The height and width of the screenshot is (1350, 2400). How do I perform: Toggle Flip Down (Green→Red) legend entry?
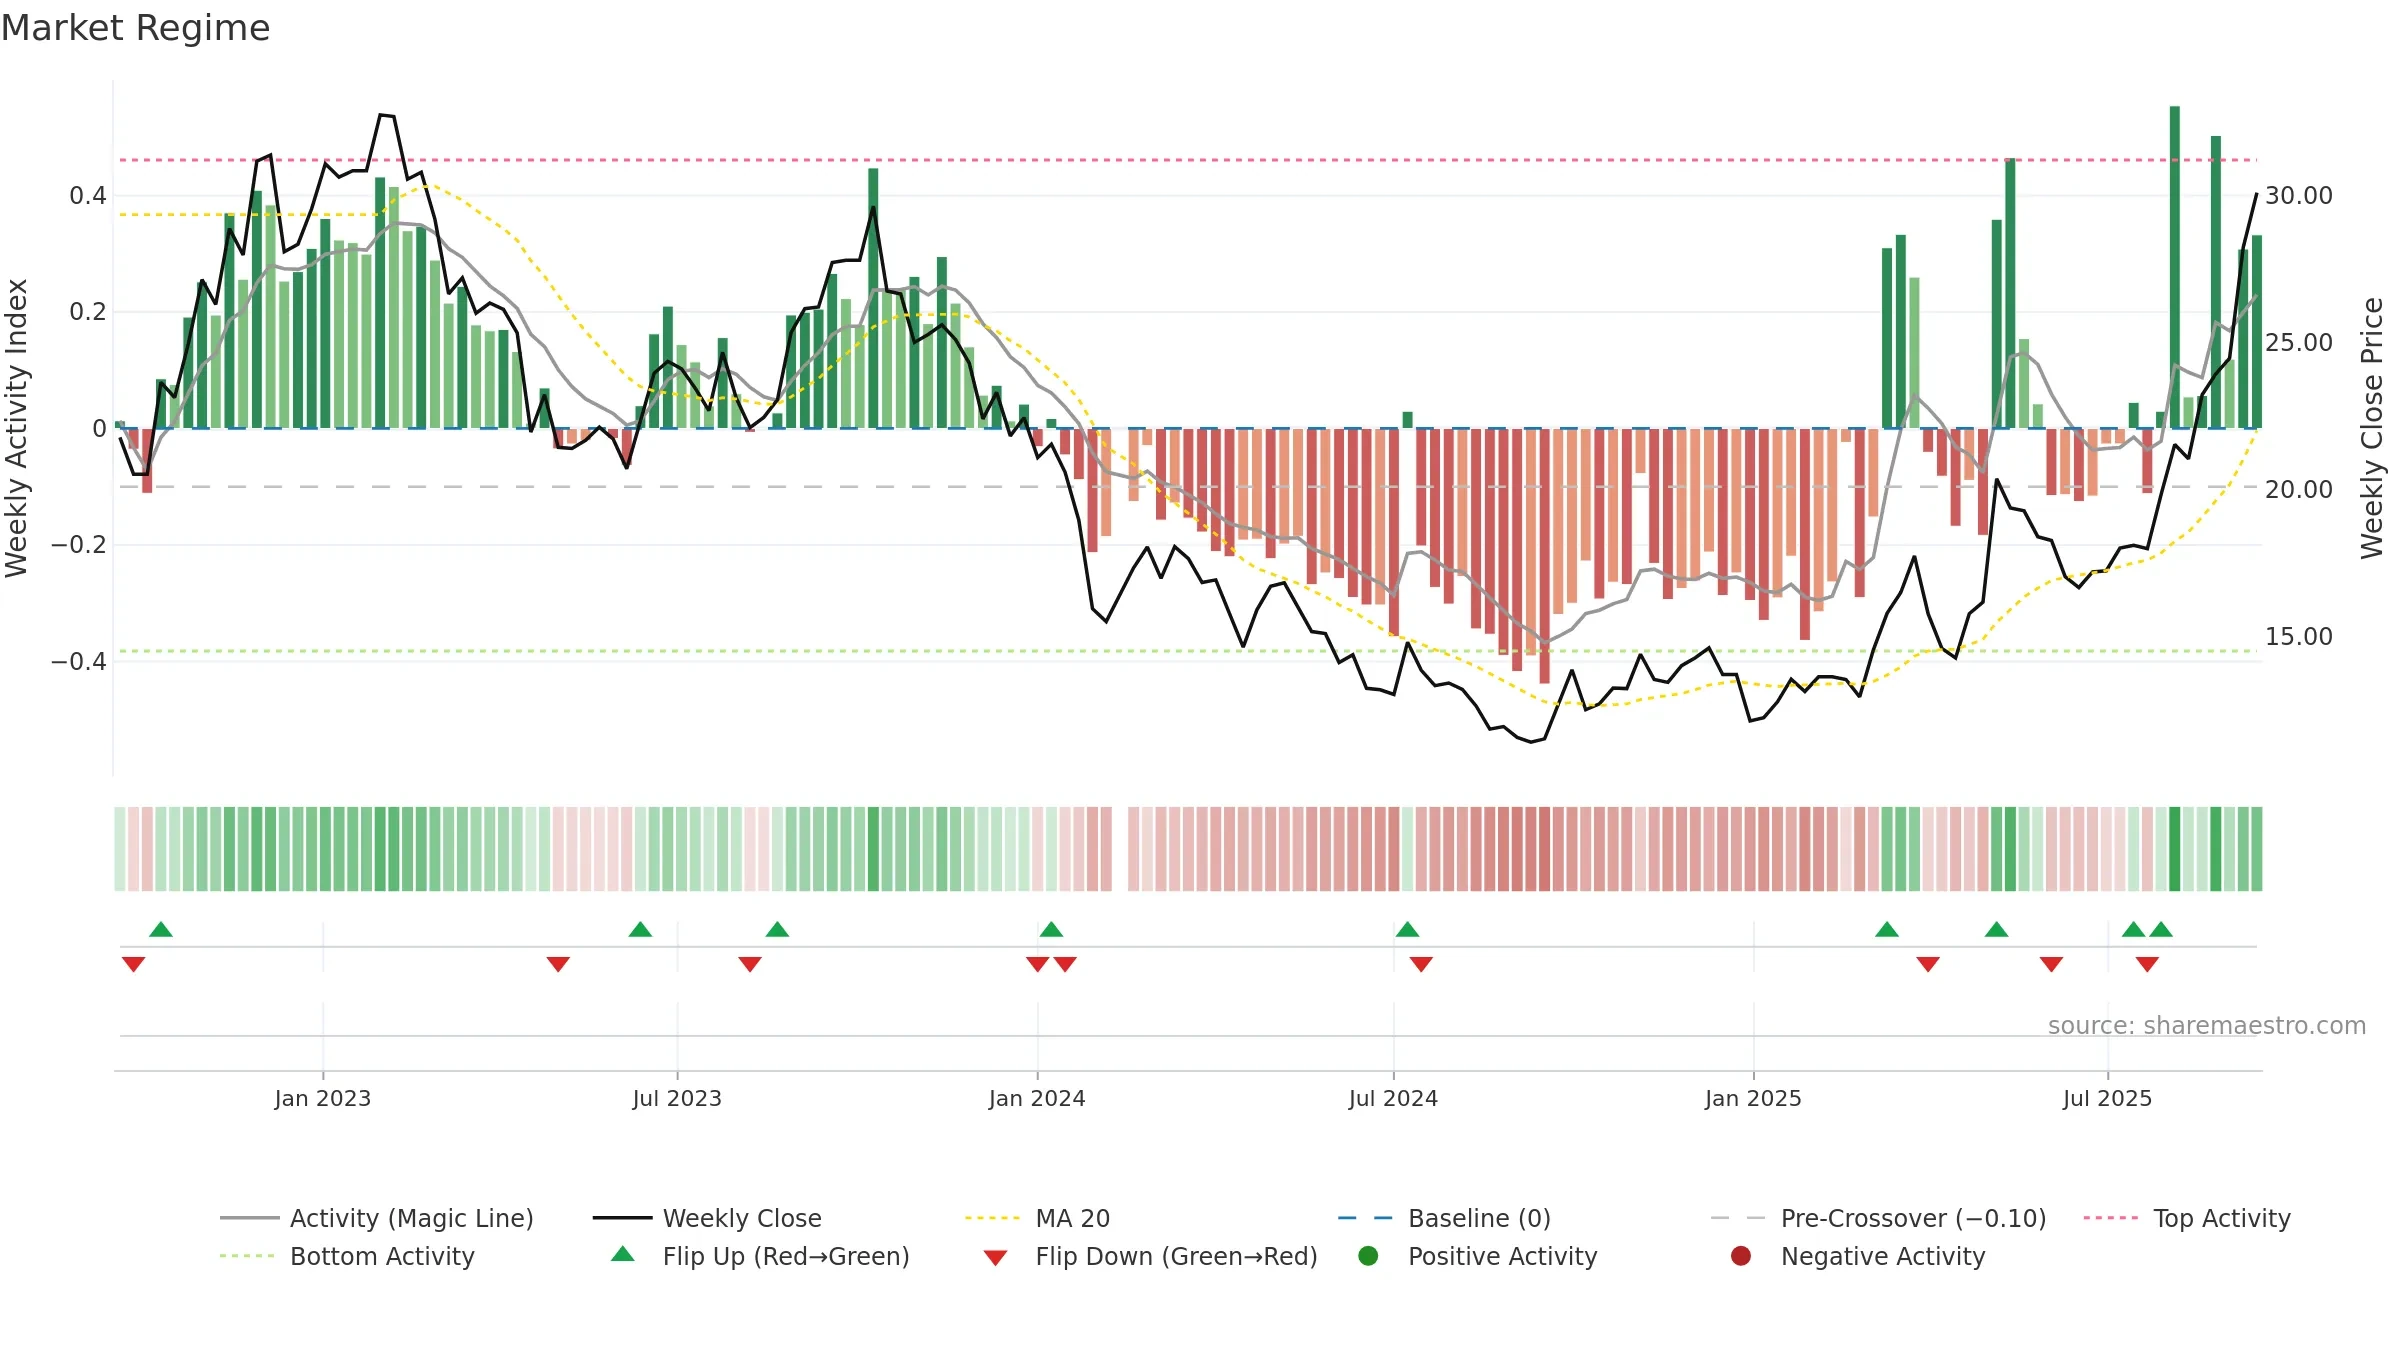pos(1150,1256)
